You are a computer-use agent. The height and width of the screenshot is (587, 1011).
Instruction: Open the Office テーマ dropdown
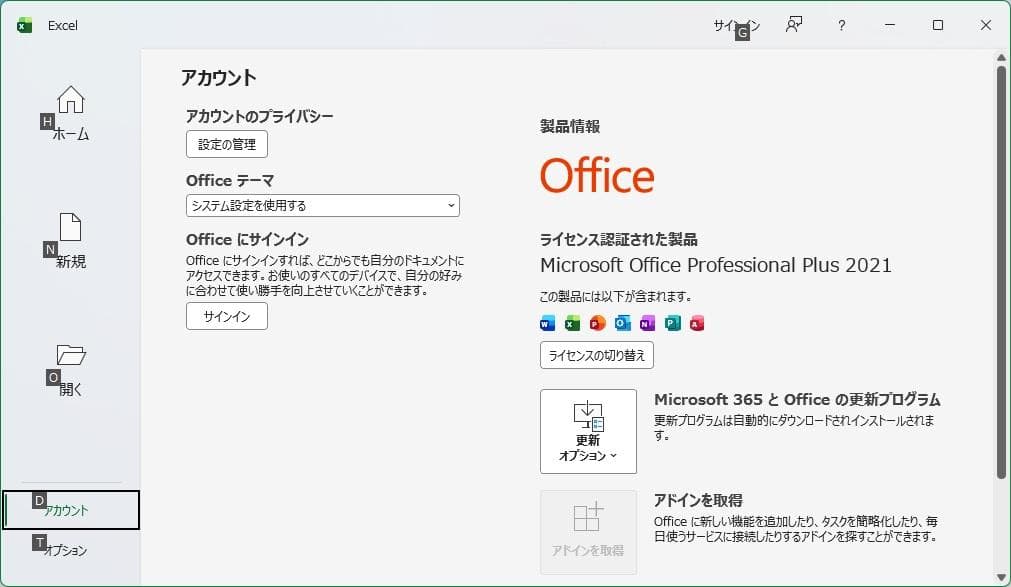coord(322,205)
